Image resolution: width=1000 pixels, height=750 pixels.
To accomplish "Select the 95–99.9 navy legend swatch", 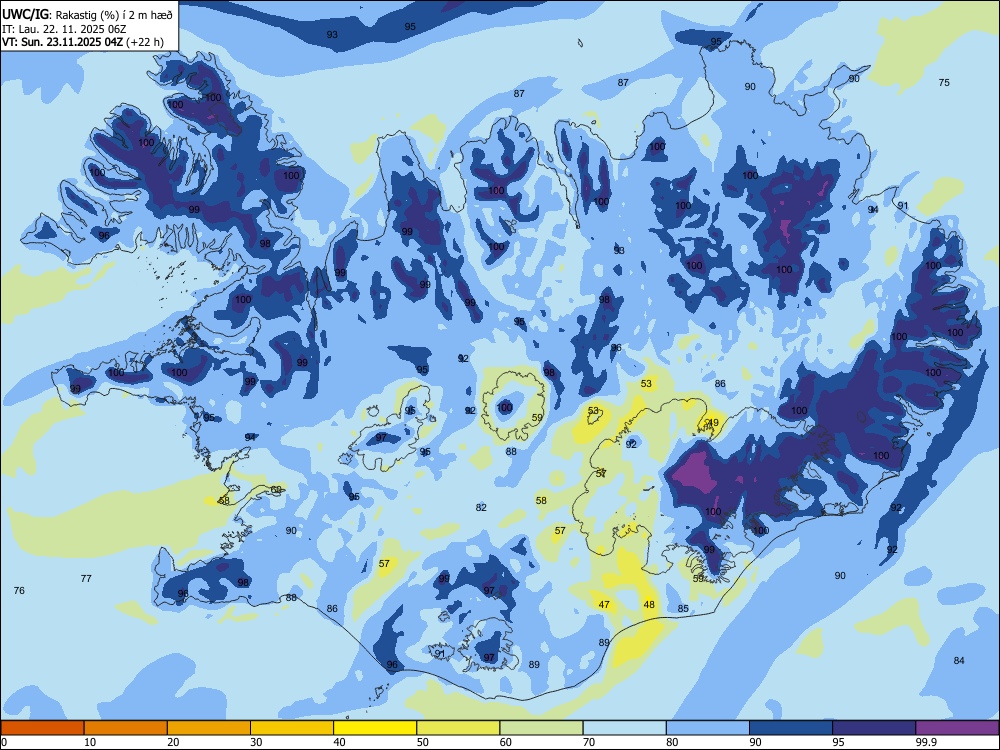I will coord(874,728).
